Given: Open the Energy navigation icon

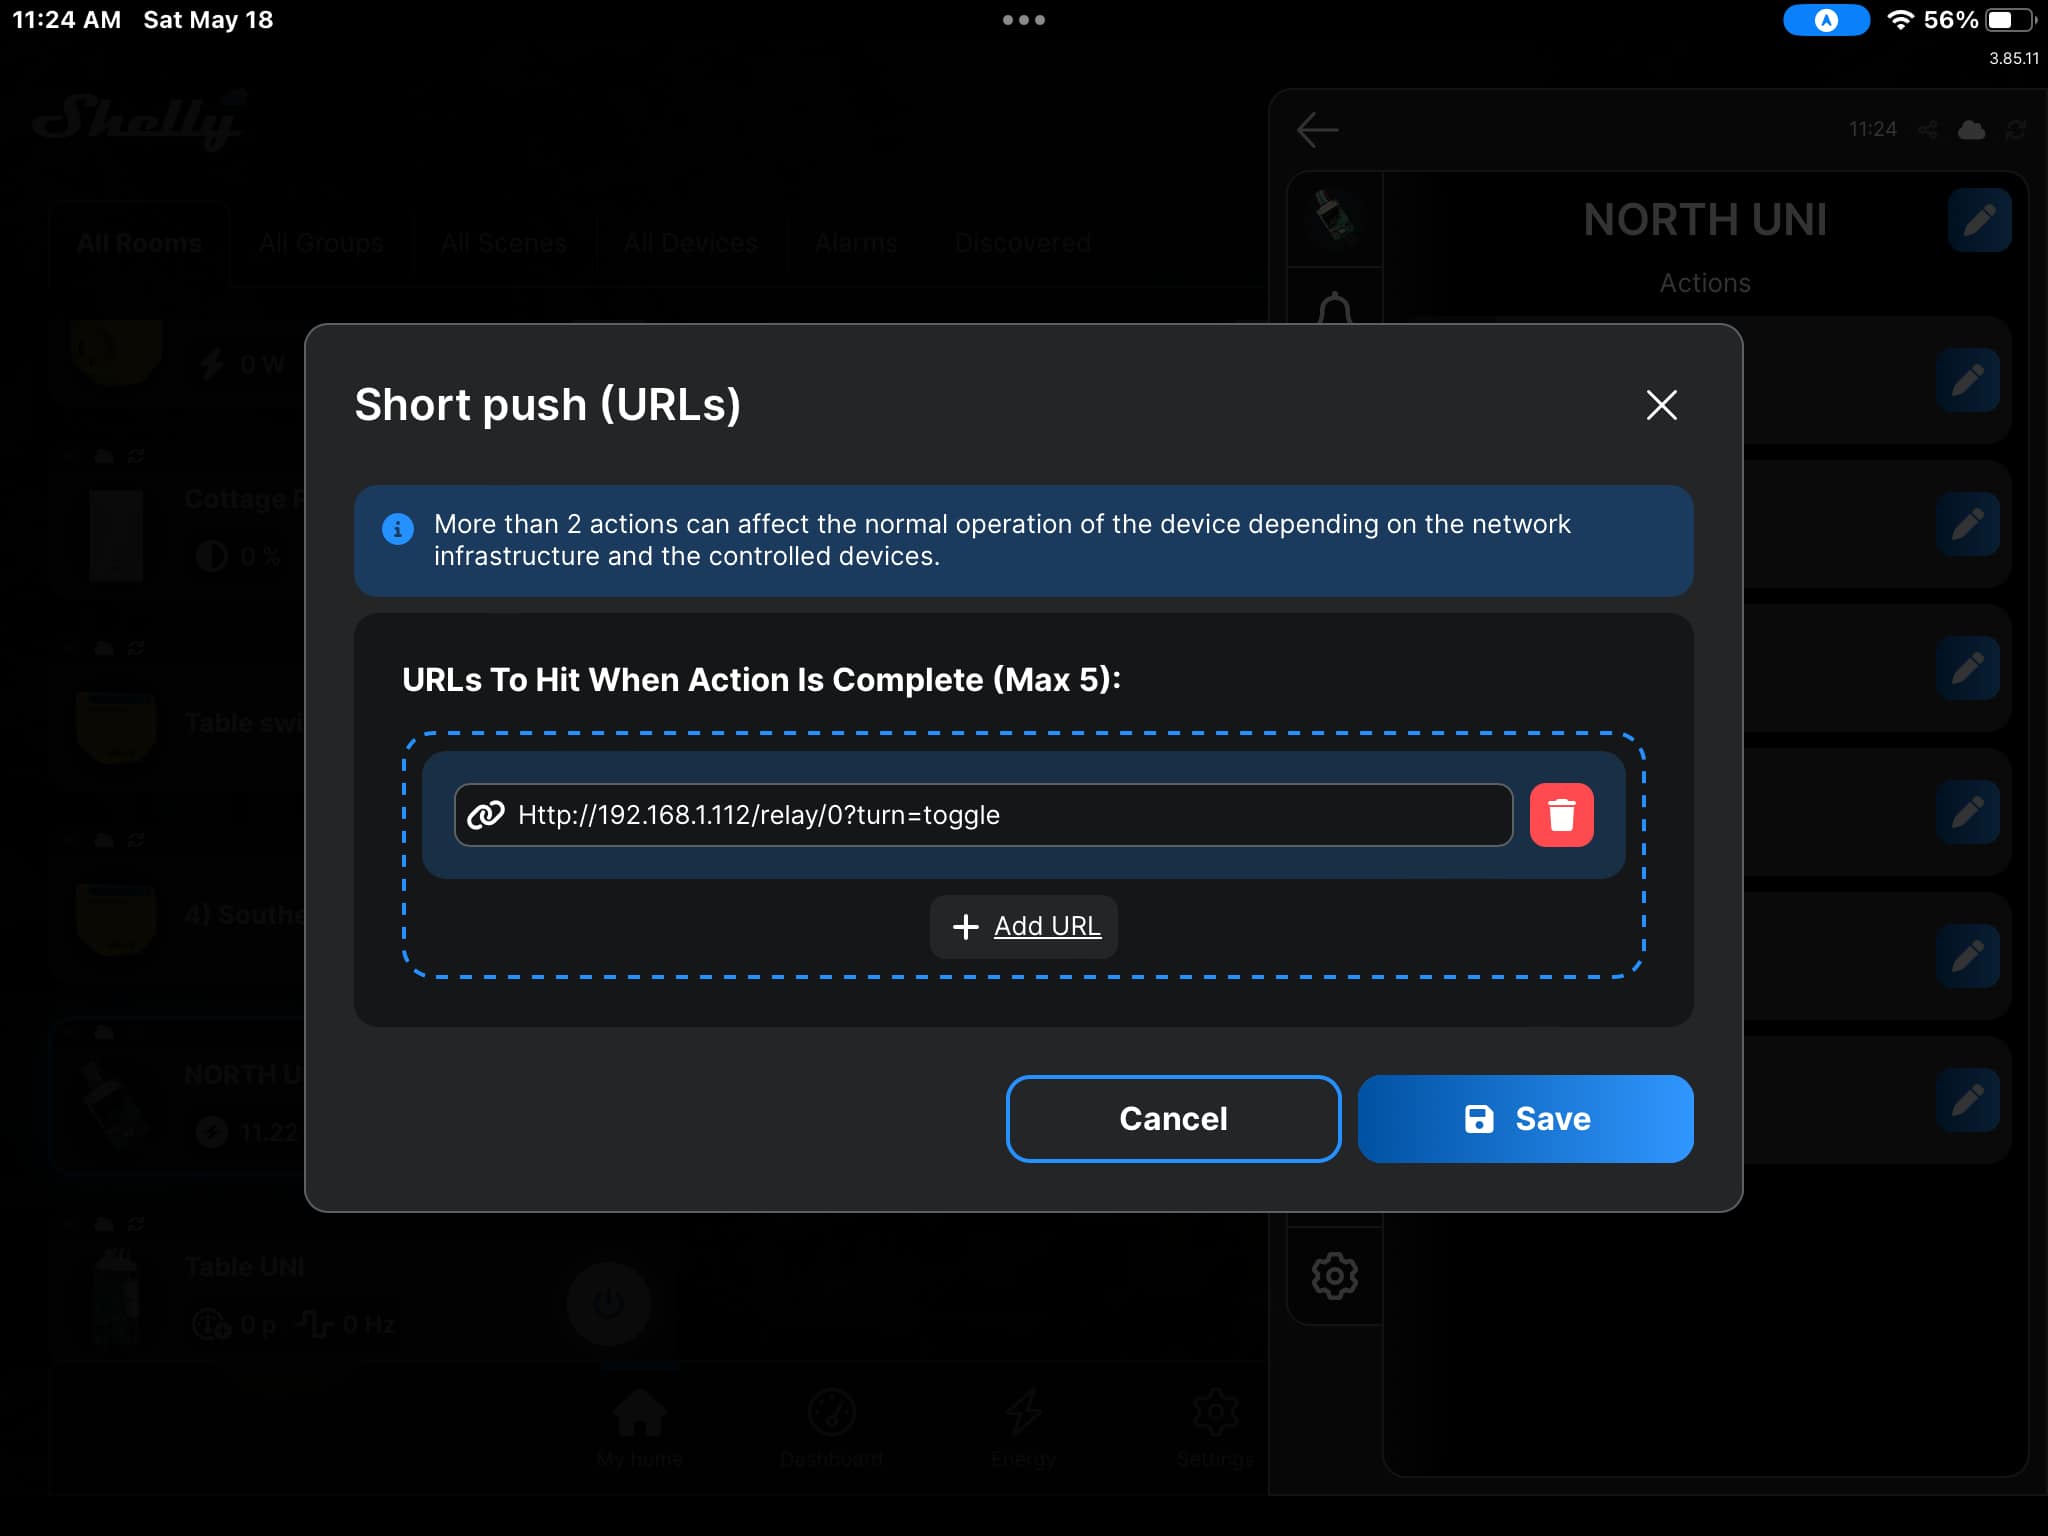Looking at the screenshot, I should (1023, 1428).
